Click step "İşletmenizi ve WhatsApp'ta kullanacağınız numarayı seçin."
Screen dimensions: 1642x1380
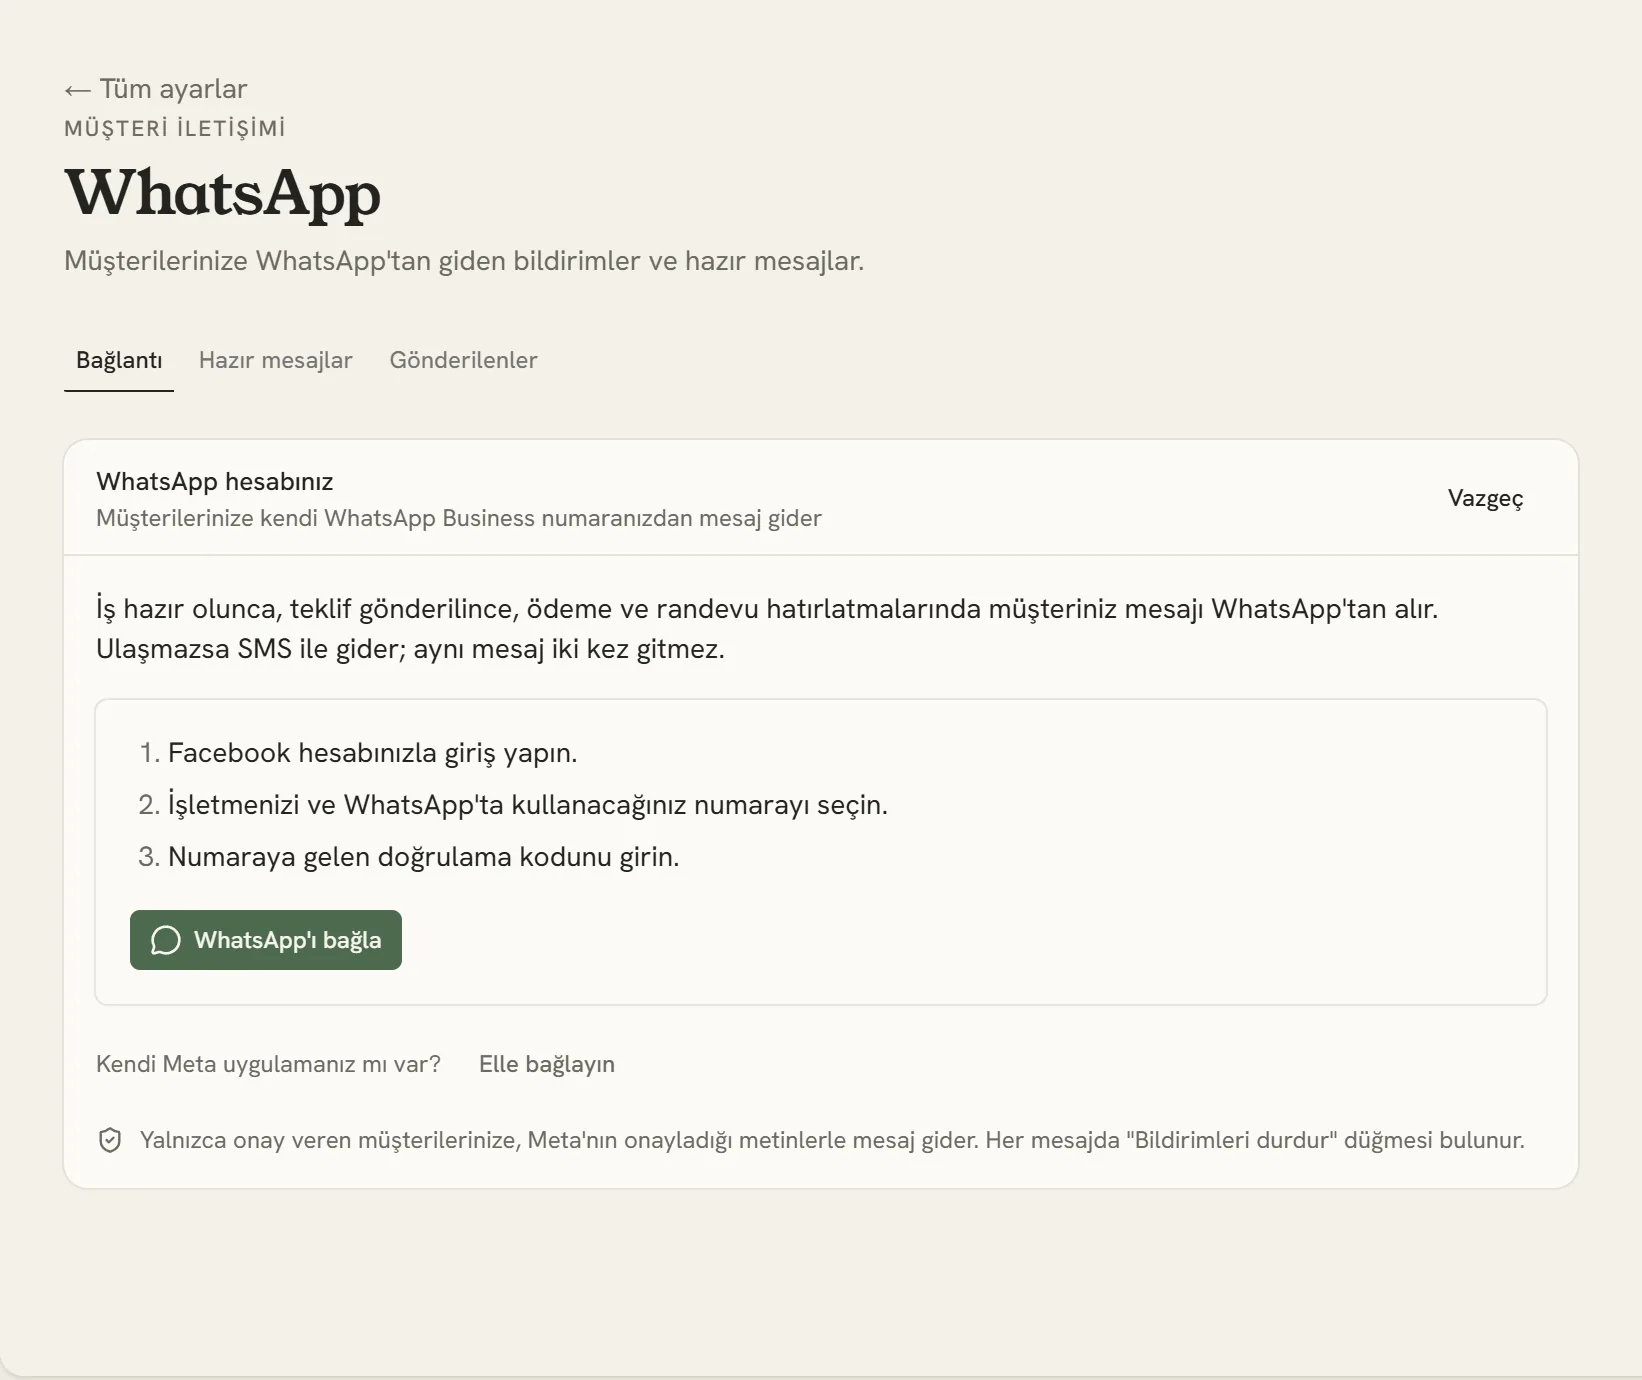pyautogui.click(x=528, y=804)
